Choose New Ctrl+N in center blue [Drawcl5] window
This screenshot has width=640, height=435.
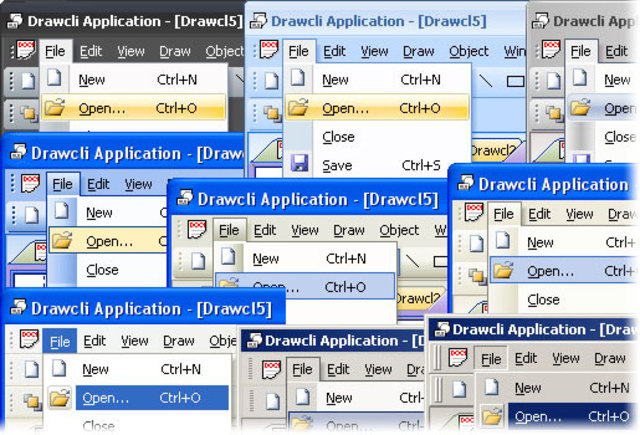(305, 258)
